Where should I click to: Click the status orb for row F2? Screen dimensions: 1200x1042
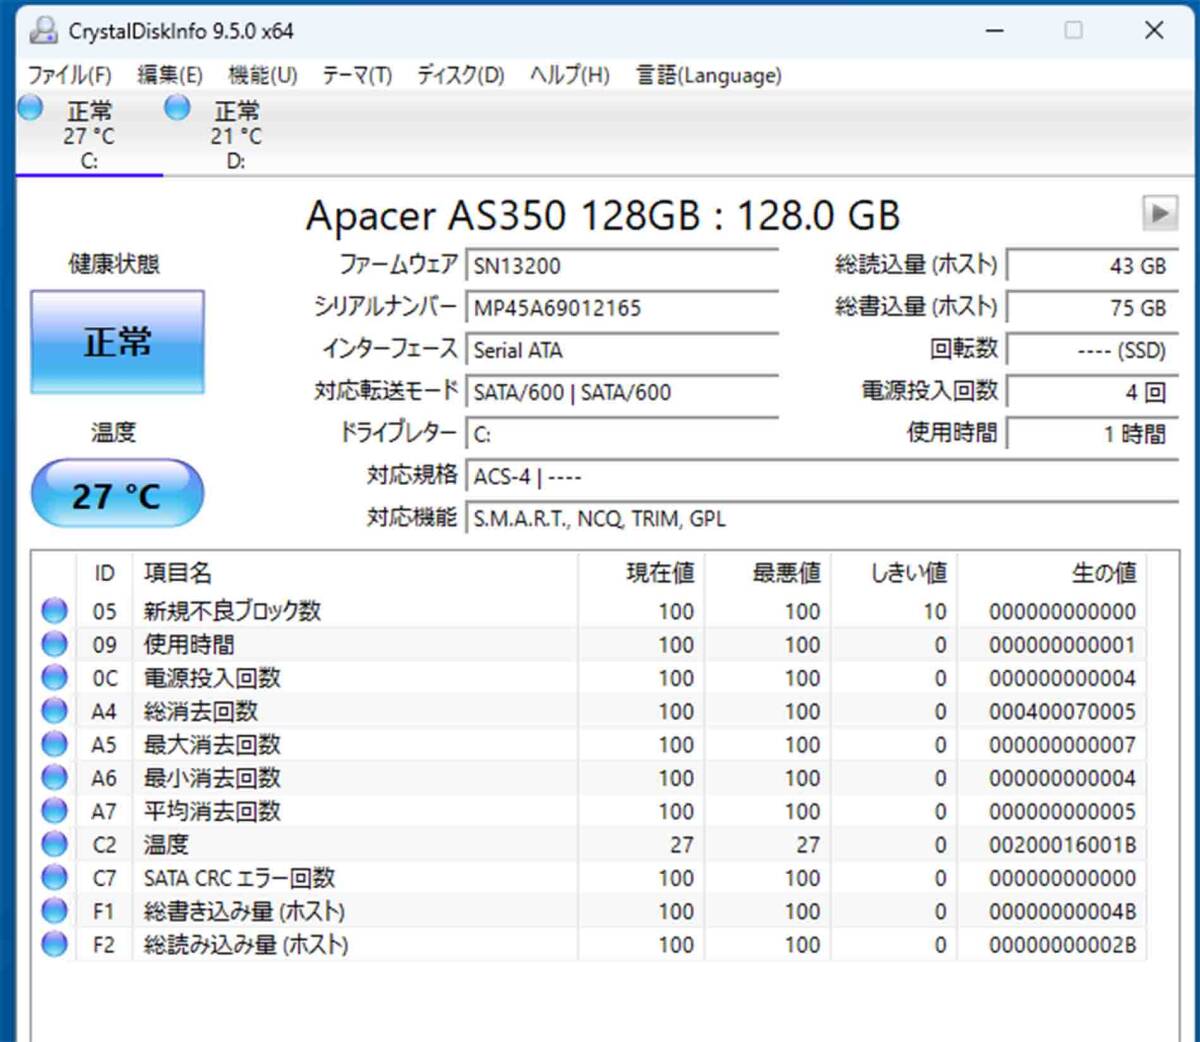54,944
